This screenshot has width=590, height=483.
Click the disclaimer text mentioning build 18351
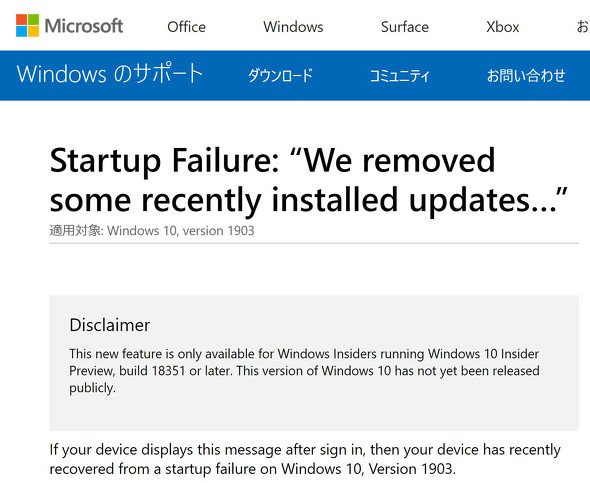pyautogui.click(x=304, y=371)
